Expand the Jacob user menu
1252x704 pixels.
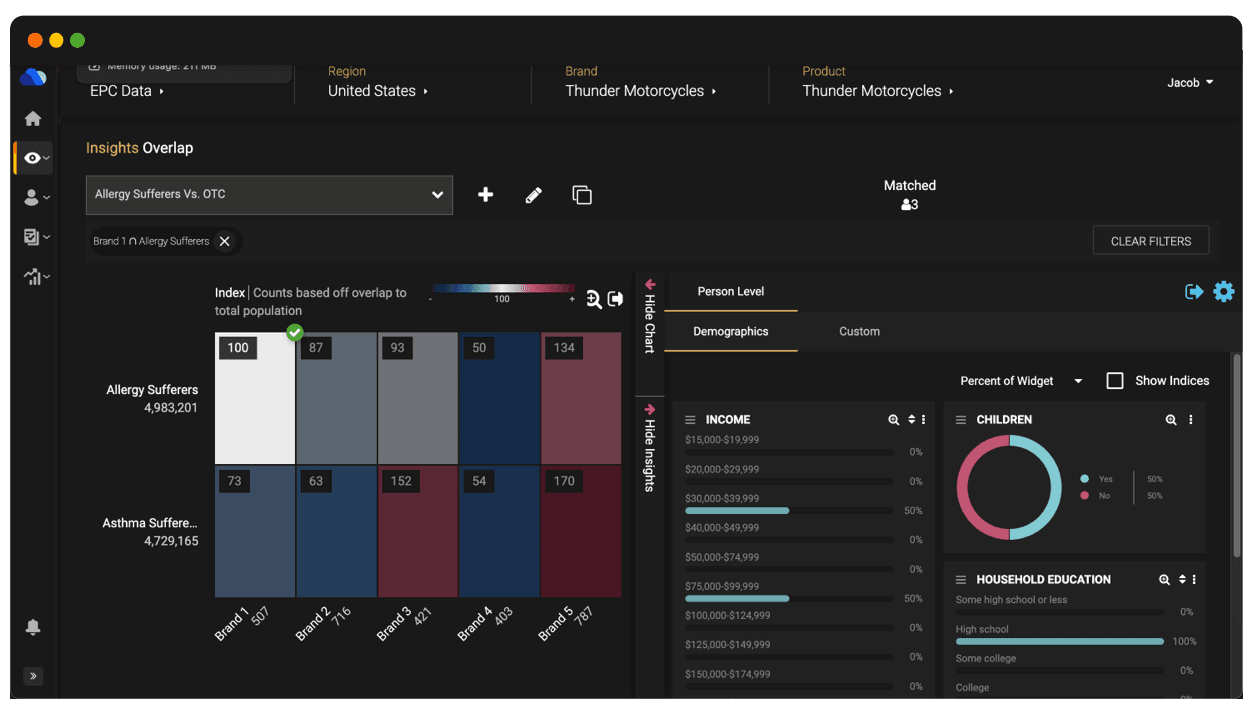(x=1190, y=83)
